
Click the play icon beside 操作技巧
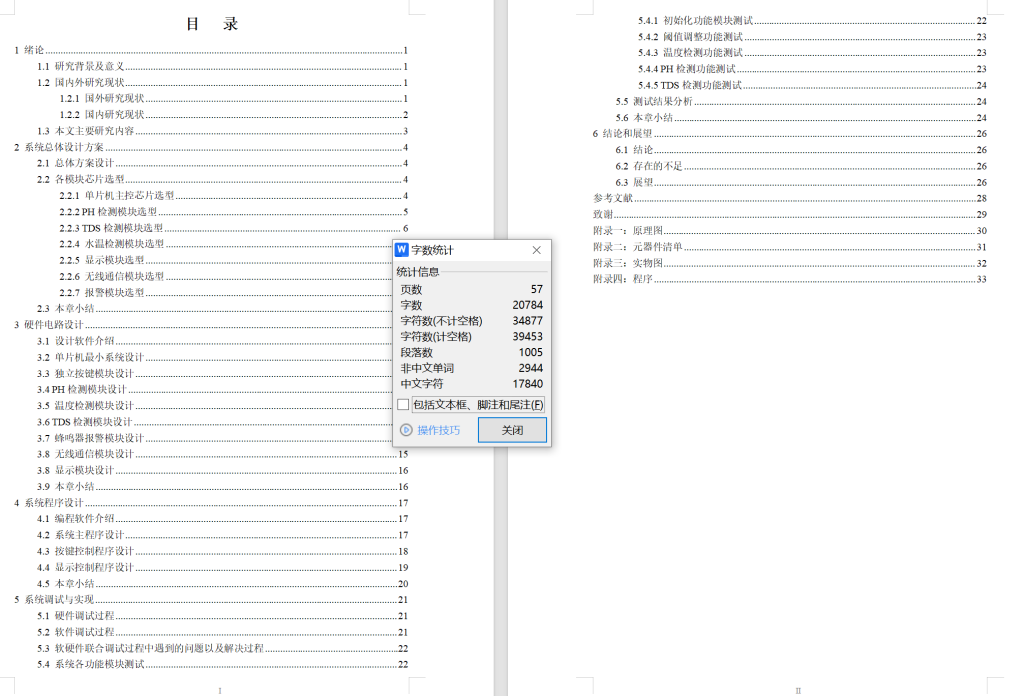point(407,429)
